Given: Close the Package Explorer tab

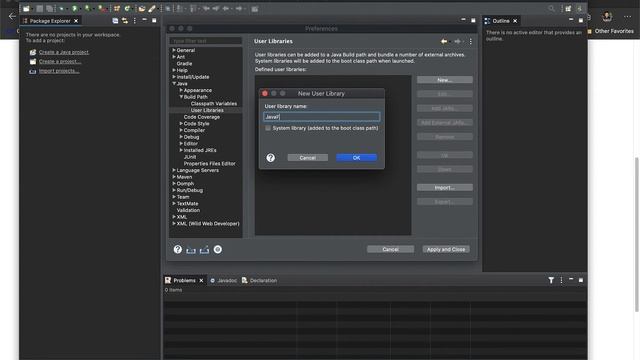Looking at the screenshot, I should coord(76,21).
